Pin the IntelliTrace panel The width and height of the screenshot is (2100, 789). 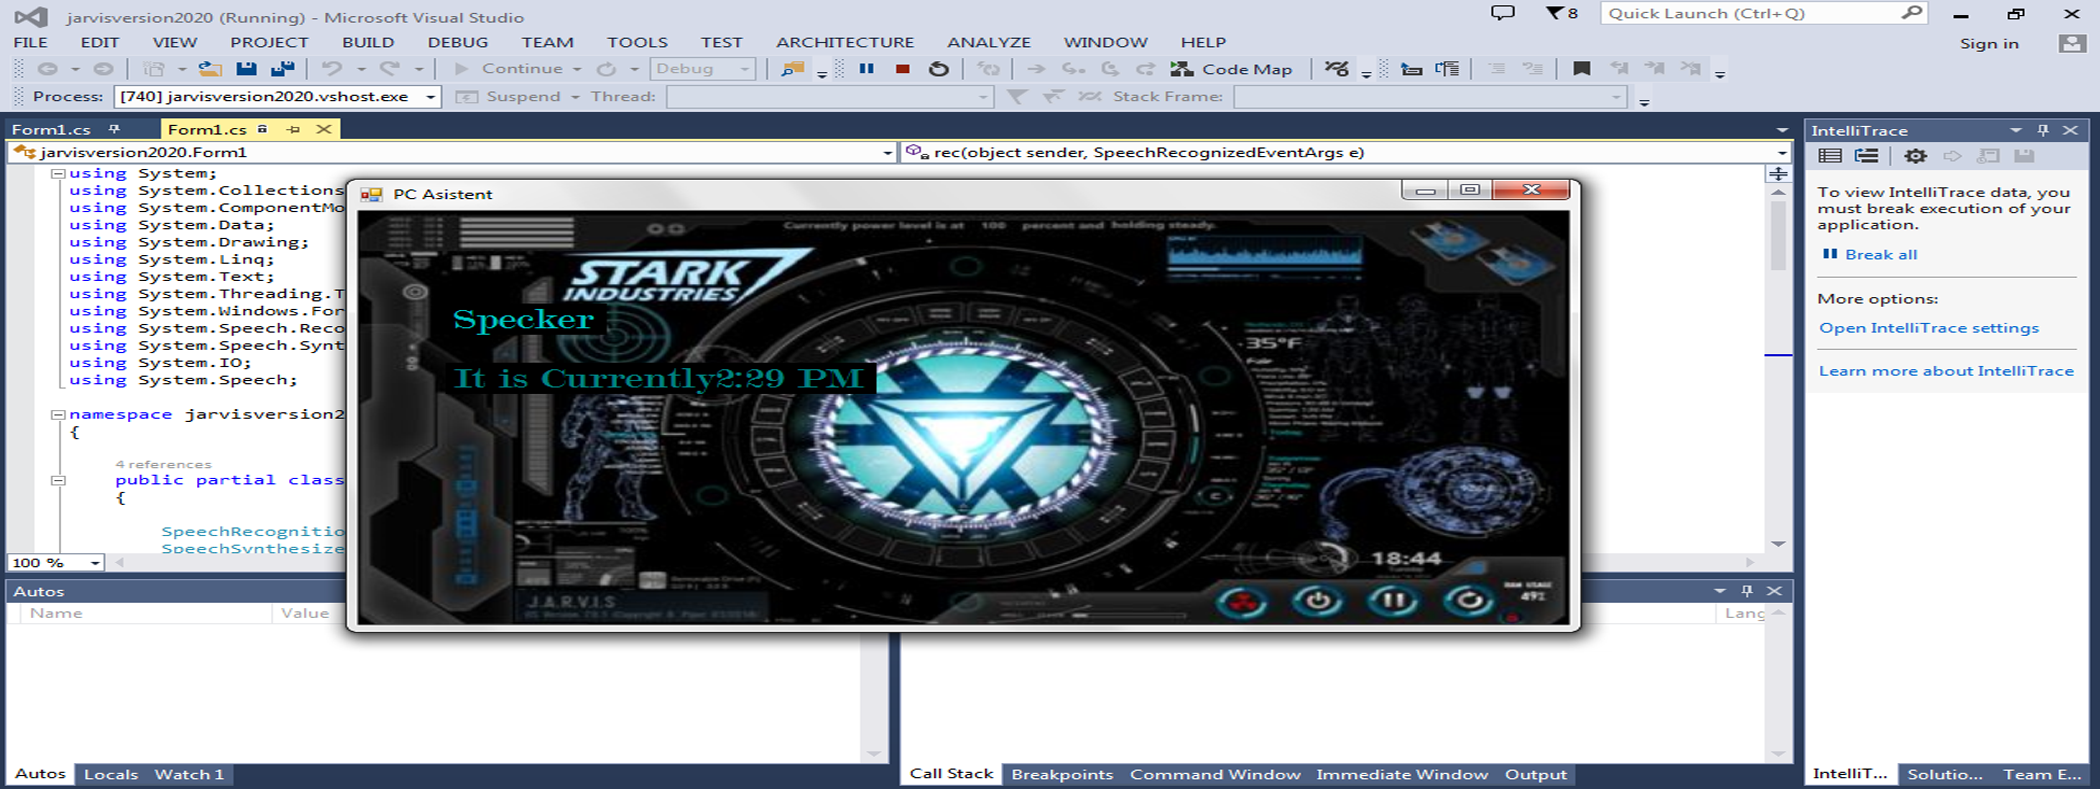(x=2043, y=130)
